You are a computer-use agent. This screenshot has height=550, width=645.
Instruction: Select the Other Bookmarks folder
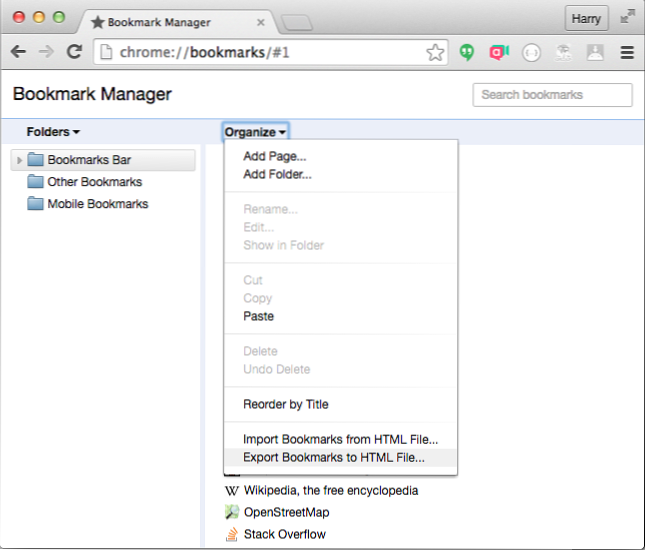point(94,182)
